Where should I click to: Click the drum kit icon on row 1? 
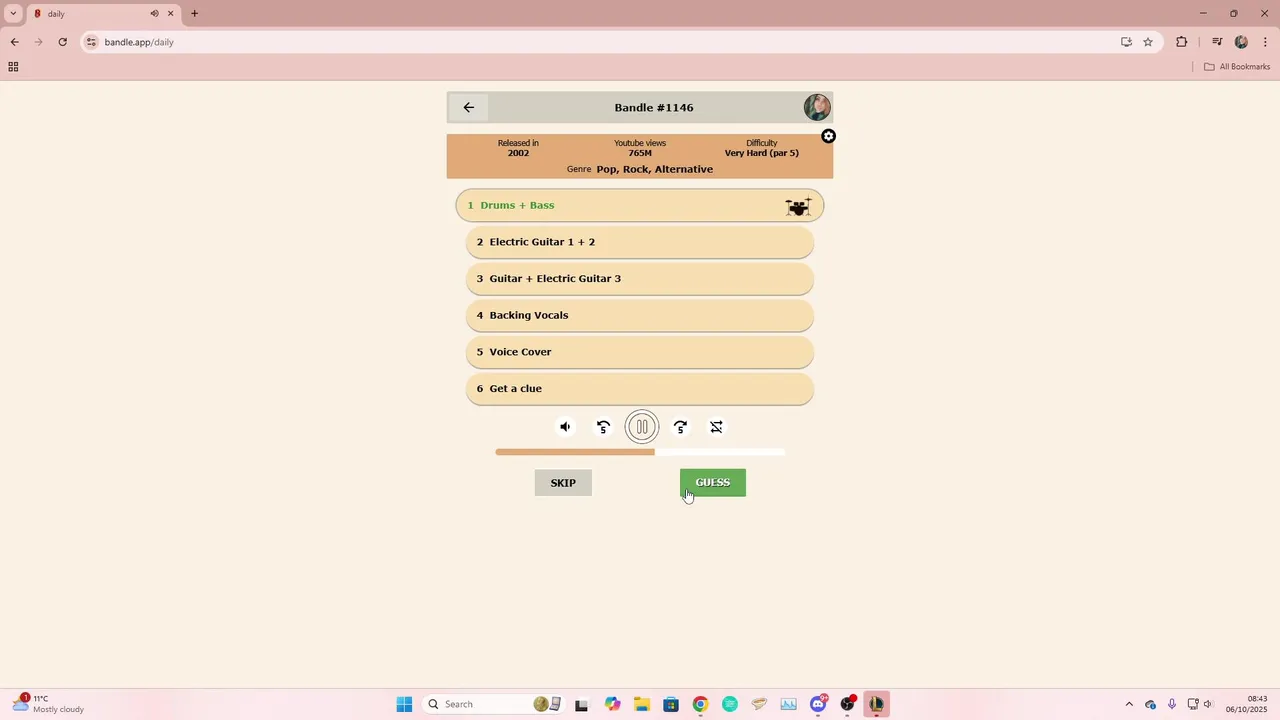point(798,206)
